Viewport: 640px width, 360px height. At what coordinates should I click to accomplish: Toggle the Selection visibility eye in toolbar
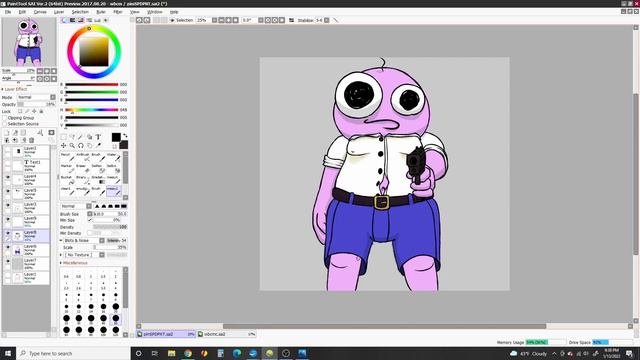pyautogui.click(x=172, y=20)
